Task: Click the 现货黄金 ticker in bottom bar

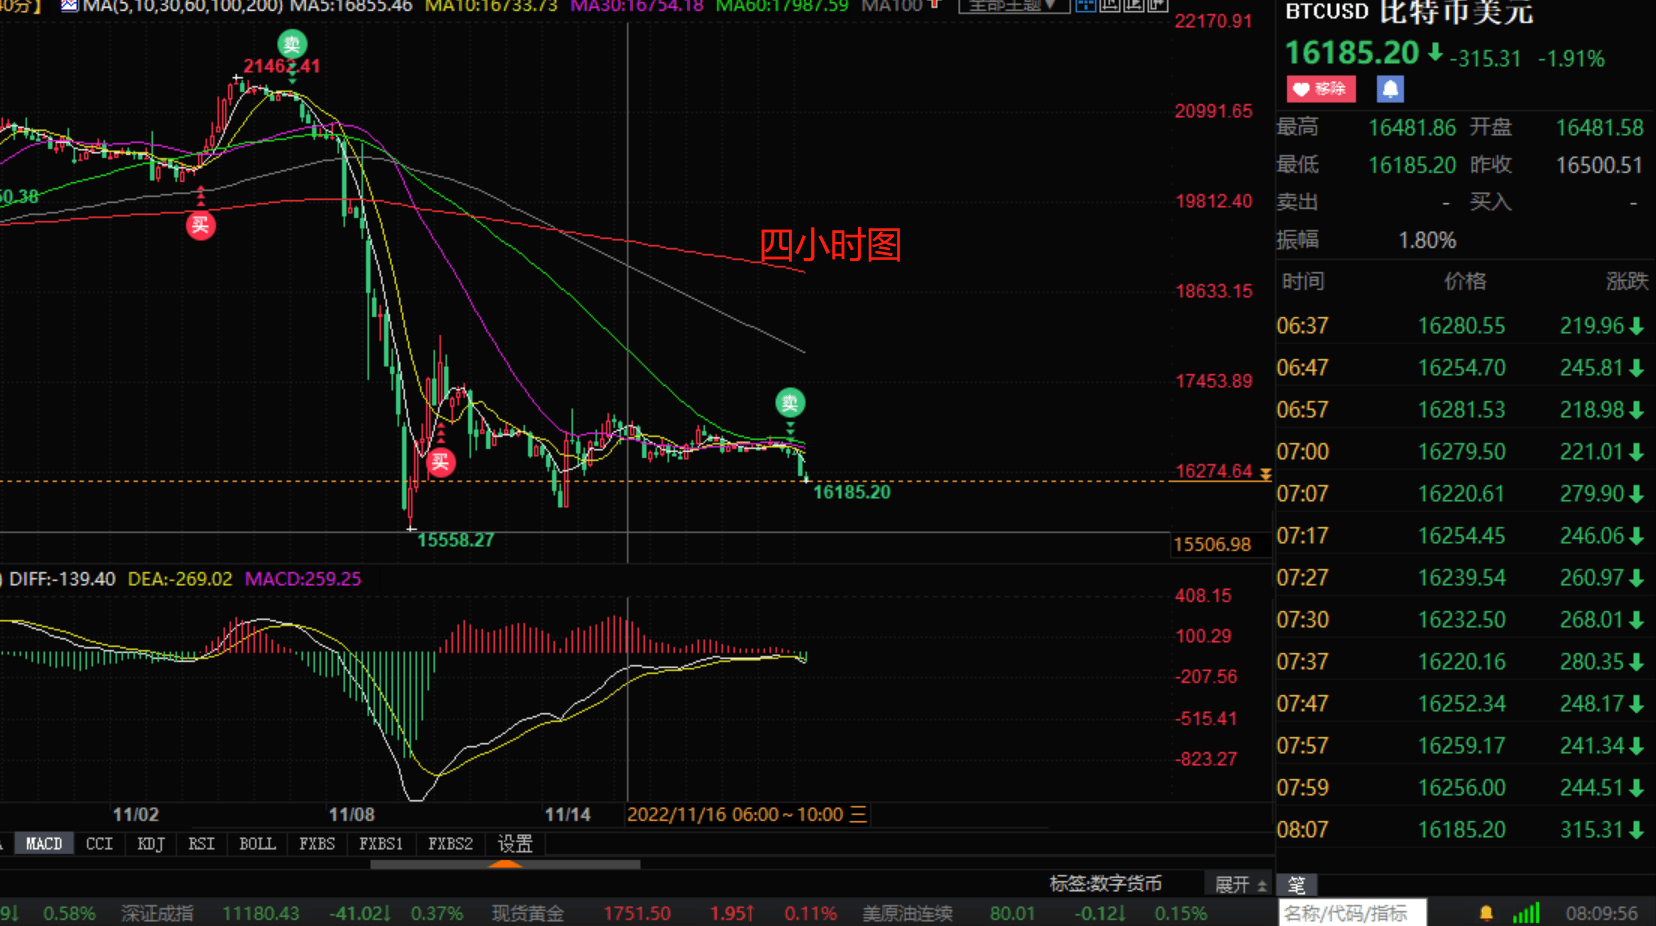Action: tap(527, 913)
